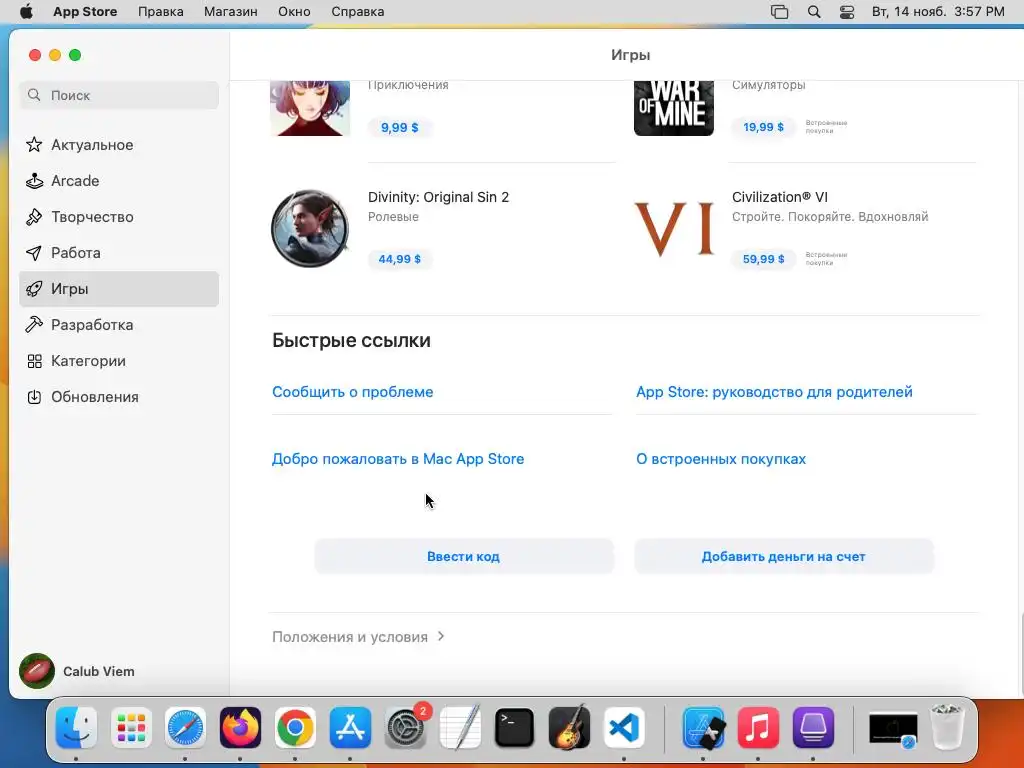Click the Поиск search field
This screenshot has width=1024, height=768.
[x=119, y=95]
